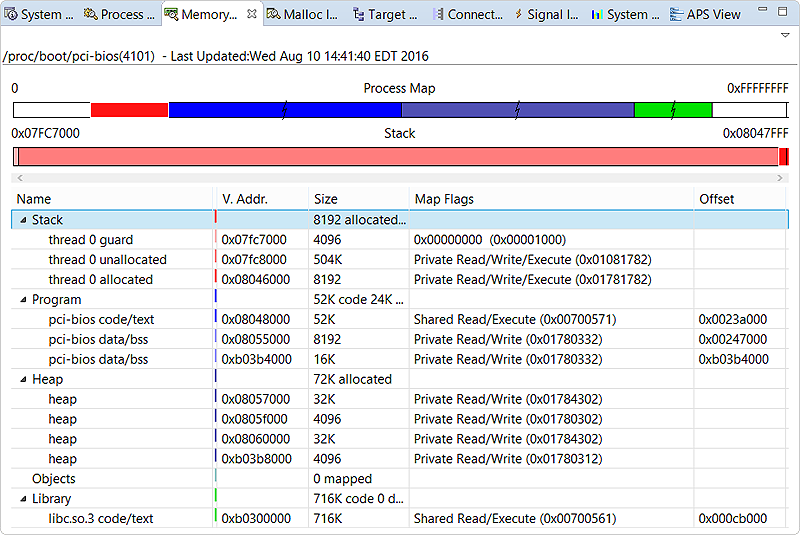Click the Process Information tab icon

click(90, 14)
